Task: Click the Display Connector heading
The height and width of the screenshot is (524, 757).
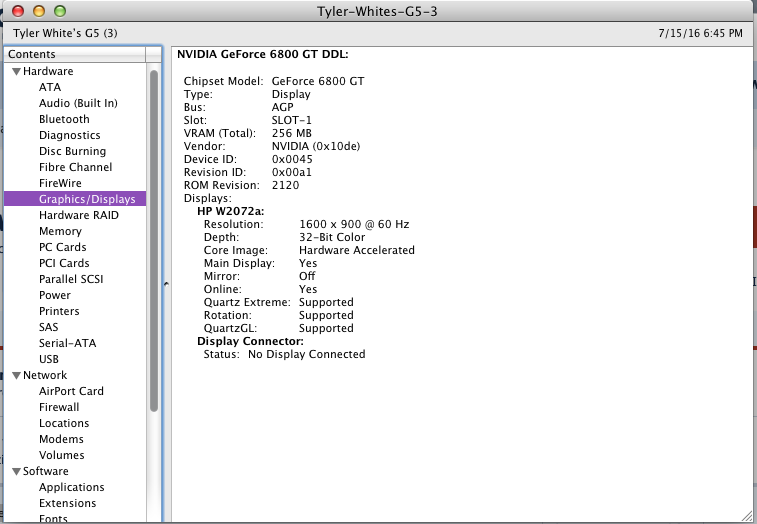Action: pyautogui.click(x=250, y=341)
